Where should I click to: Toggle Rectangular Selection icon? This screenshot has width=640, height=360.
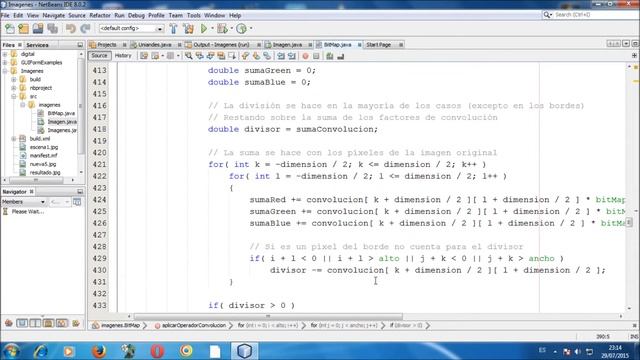(232, 56)
